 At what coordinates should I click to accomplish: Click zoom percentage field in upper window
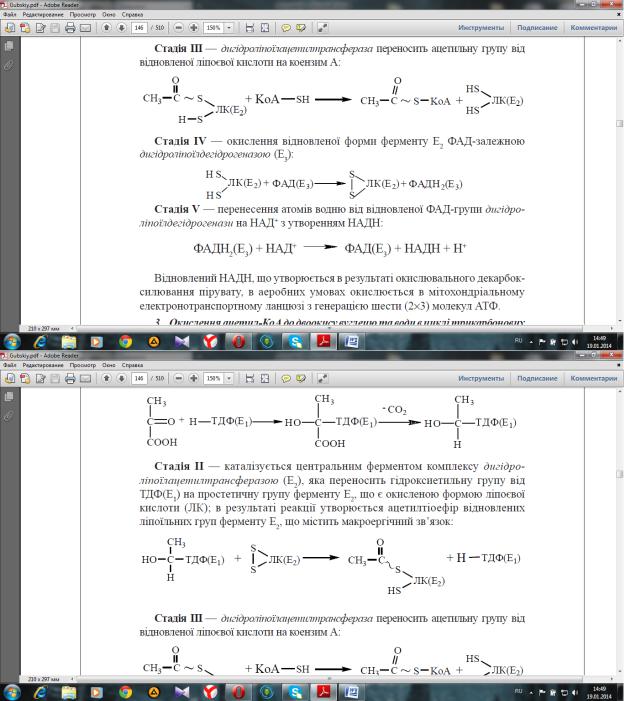pyautogui.click(x=214, y=28)
